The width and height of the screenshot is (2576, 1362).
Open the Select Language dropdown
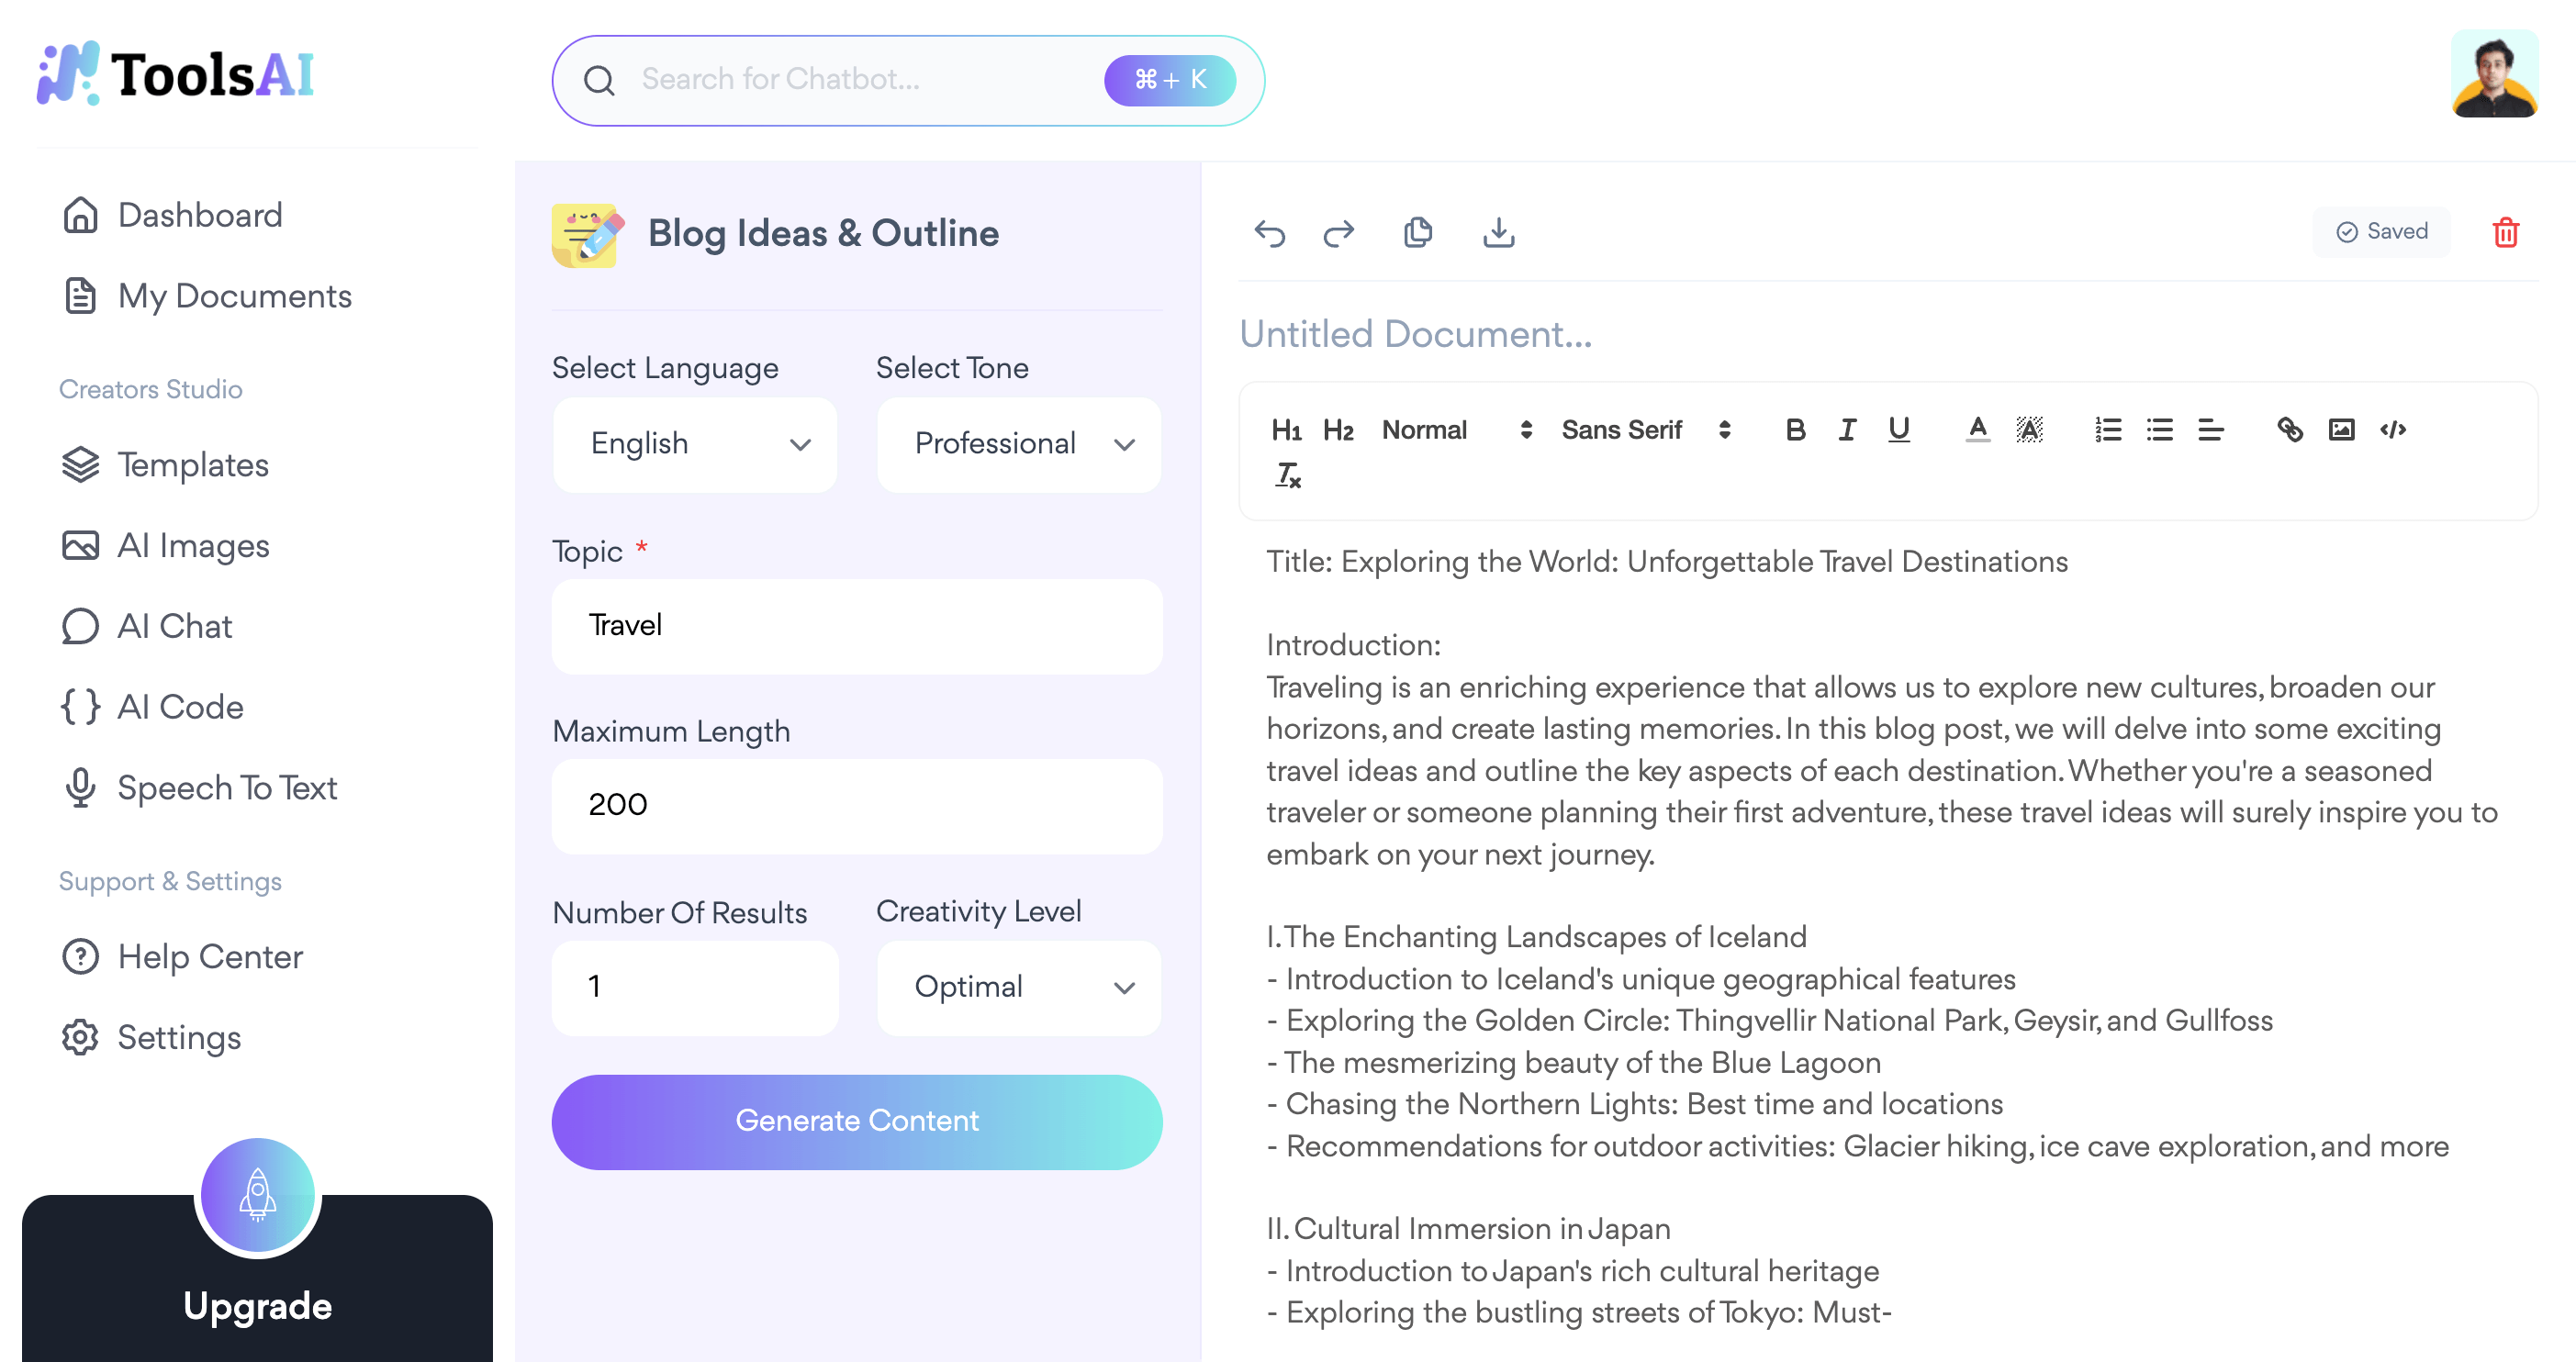point(695,444)
